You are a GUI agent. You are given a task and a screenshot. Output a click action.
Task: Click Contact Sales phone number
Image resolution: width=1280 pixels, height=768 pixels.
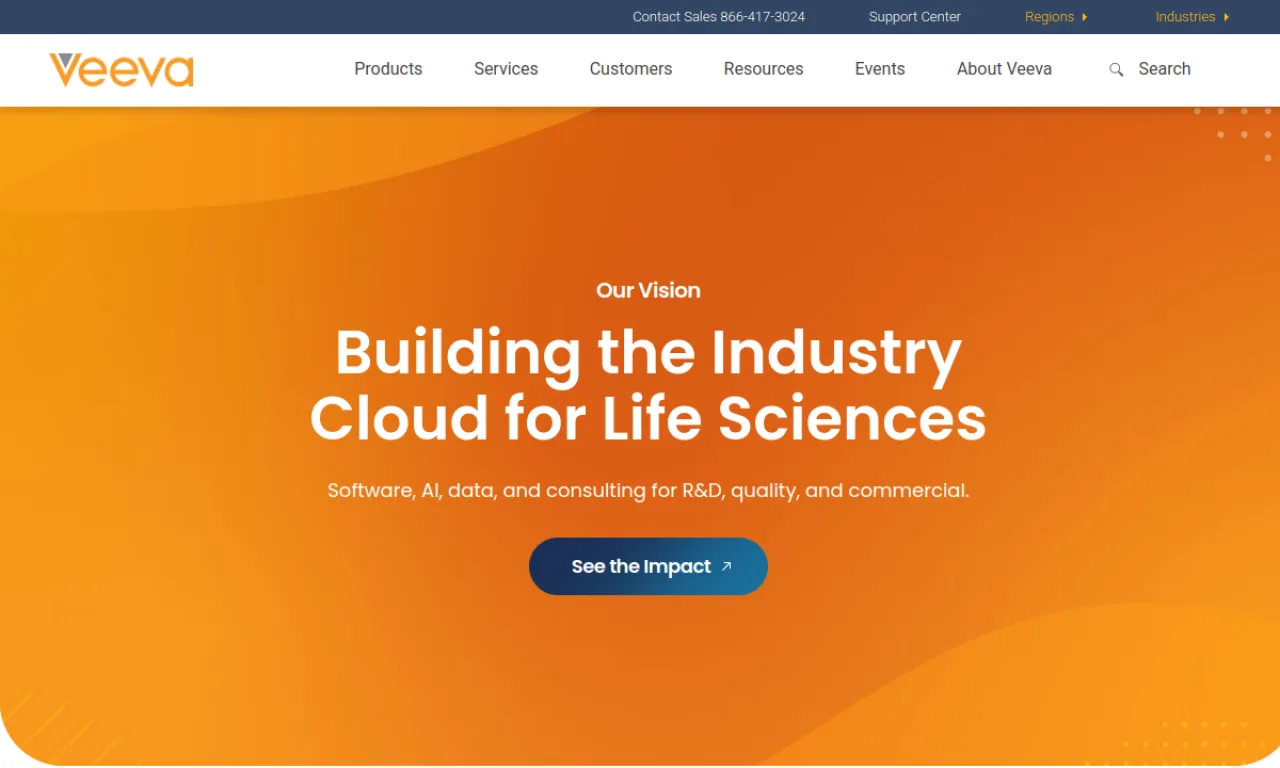[719, 17]
